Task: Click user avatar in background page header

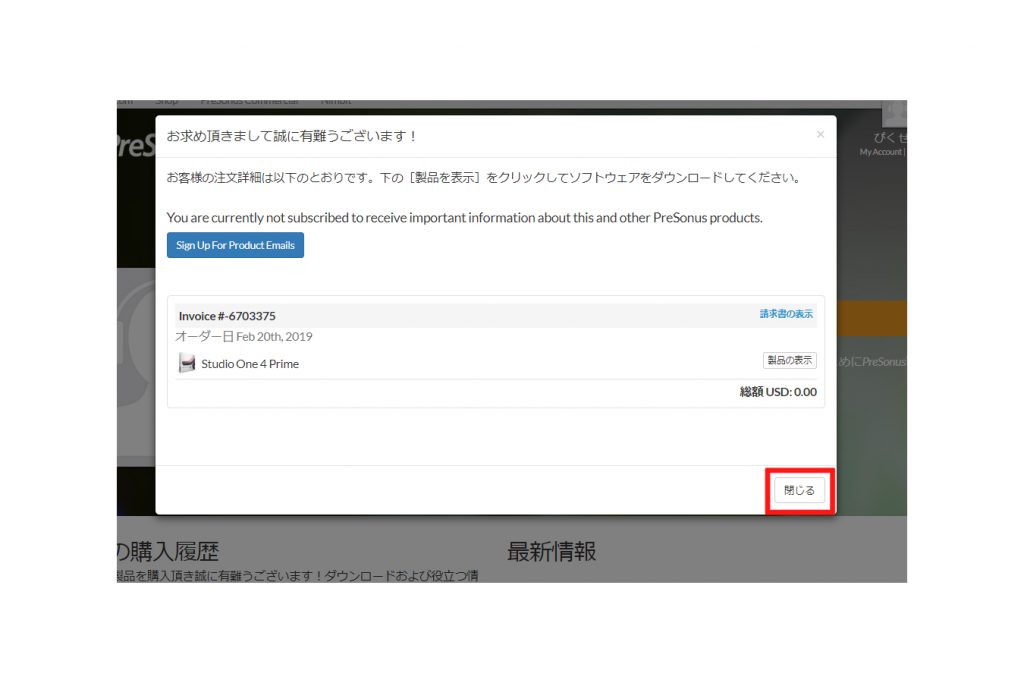Action: 894,113
